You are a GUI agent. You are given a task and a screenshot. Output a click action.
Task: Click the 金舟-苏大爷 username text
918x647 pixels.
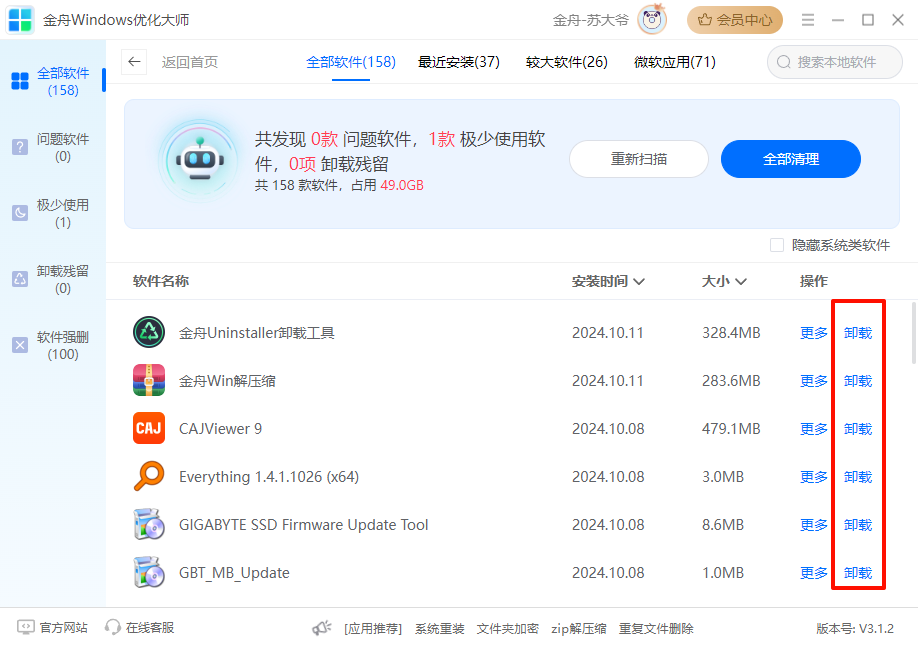590,20
